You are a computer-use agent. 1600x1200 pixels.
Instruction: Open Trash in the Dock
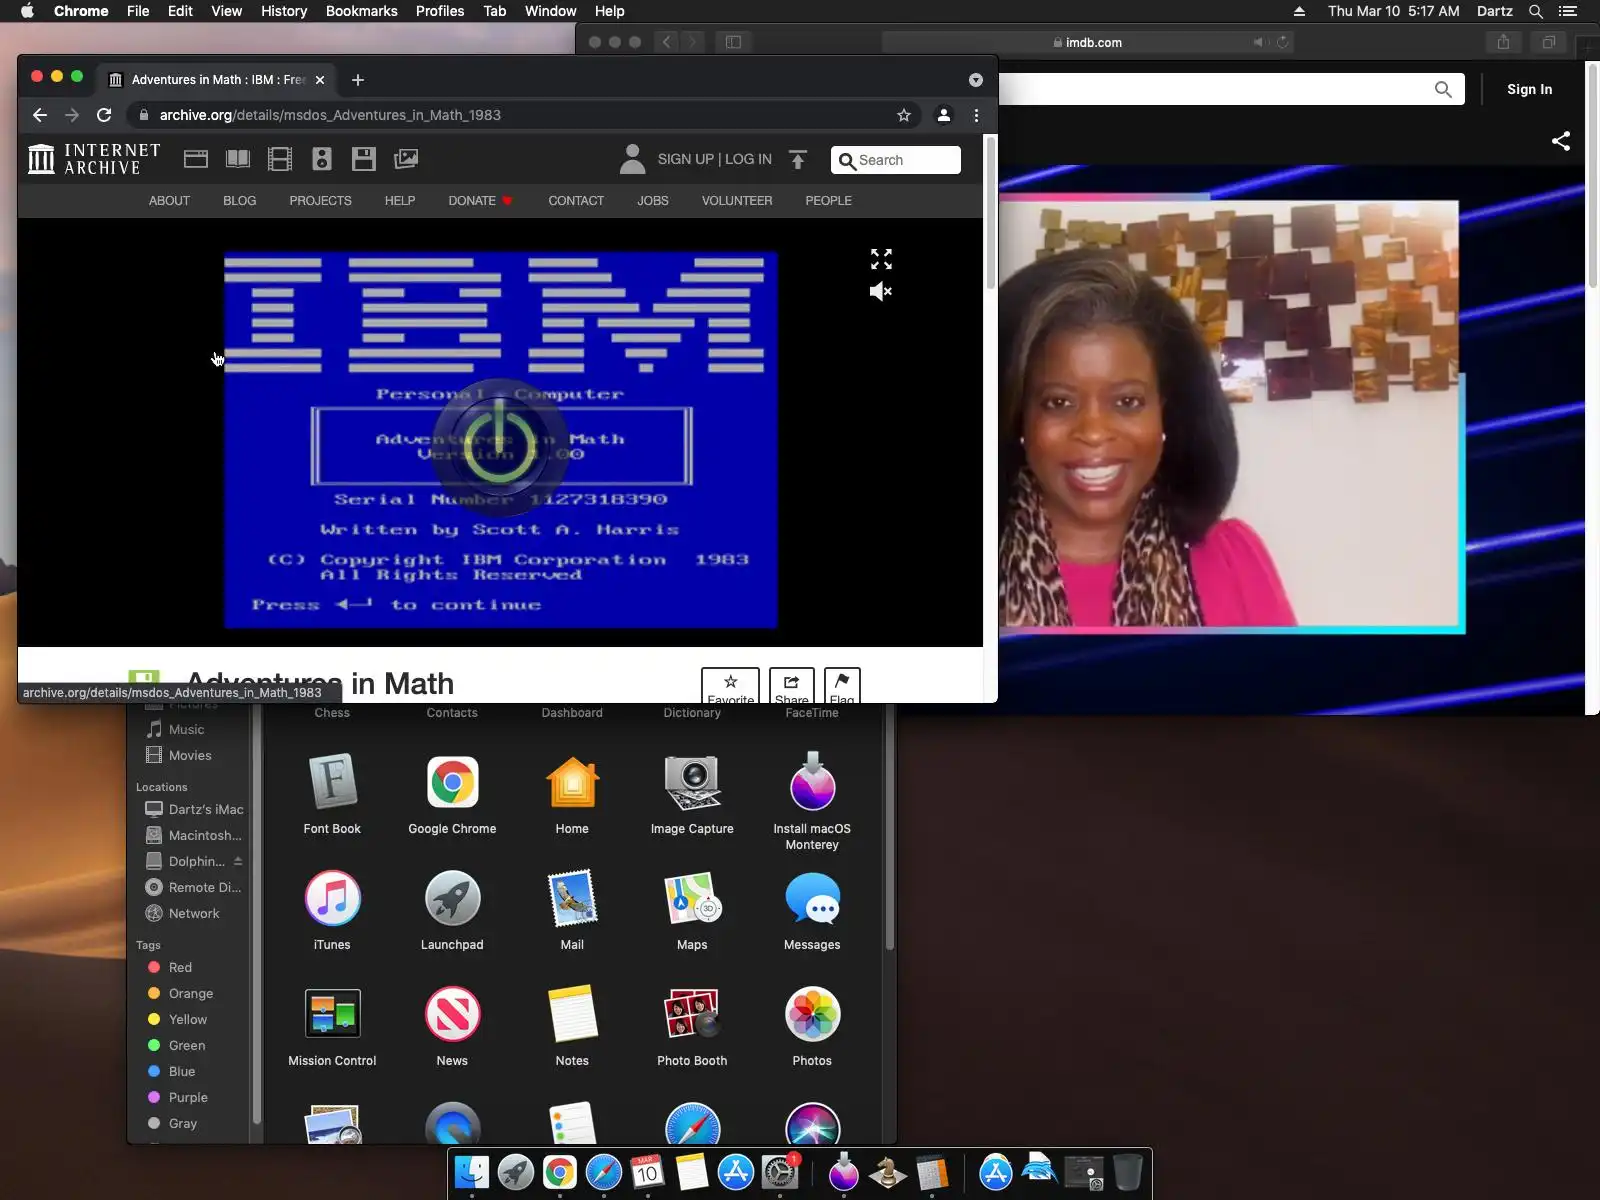coord(1127,1172)
